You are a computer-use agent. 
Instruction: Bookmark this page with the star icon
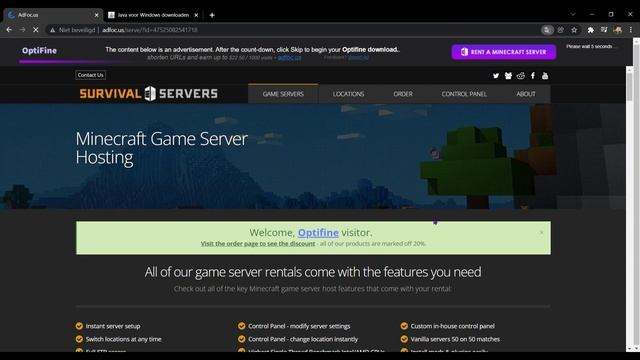click(574, 30)
